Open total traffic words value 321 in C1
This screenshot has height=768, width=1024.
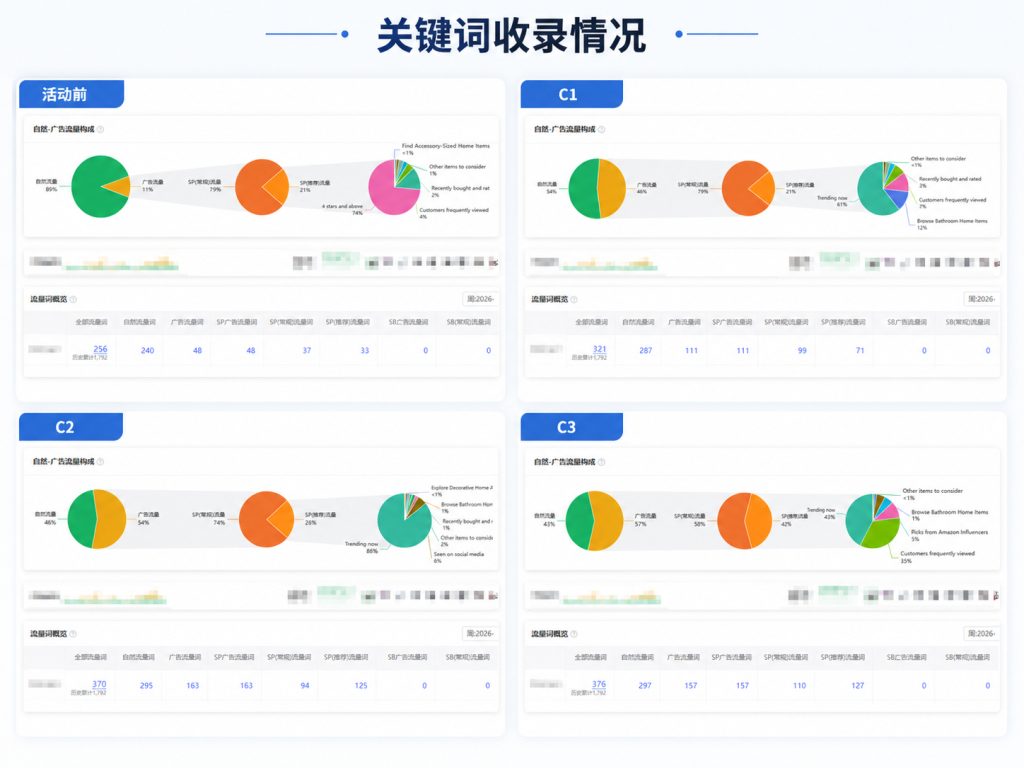click(x=600, y=349)
